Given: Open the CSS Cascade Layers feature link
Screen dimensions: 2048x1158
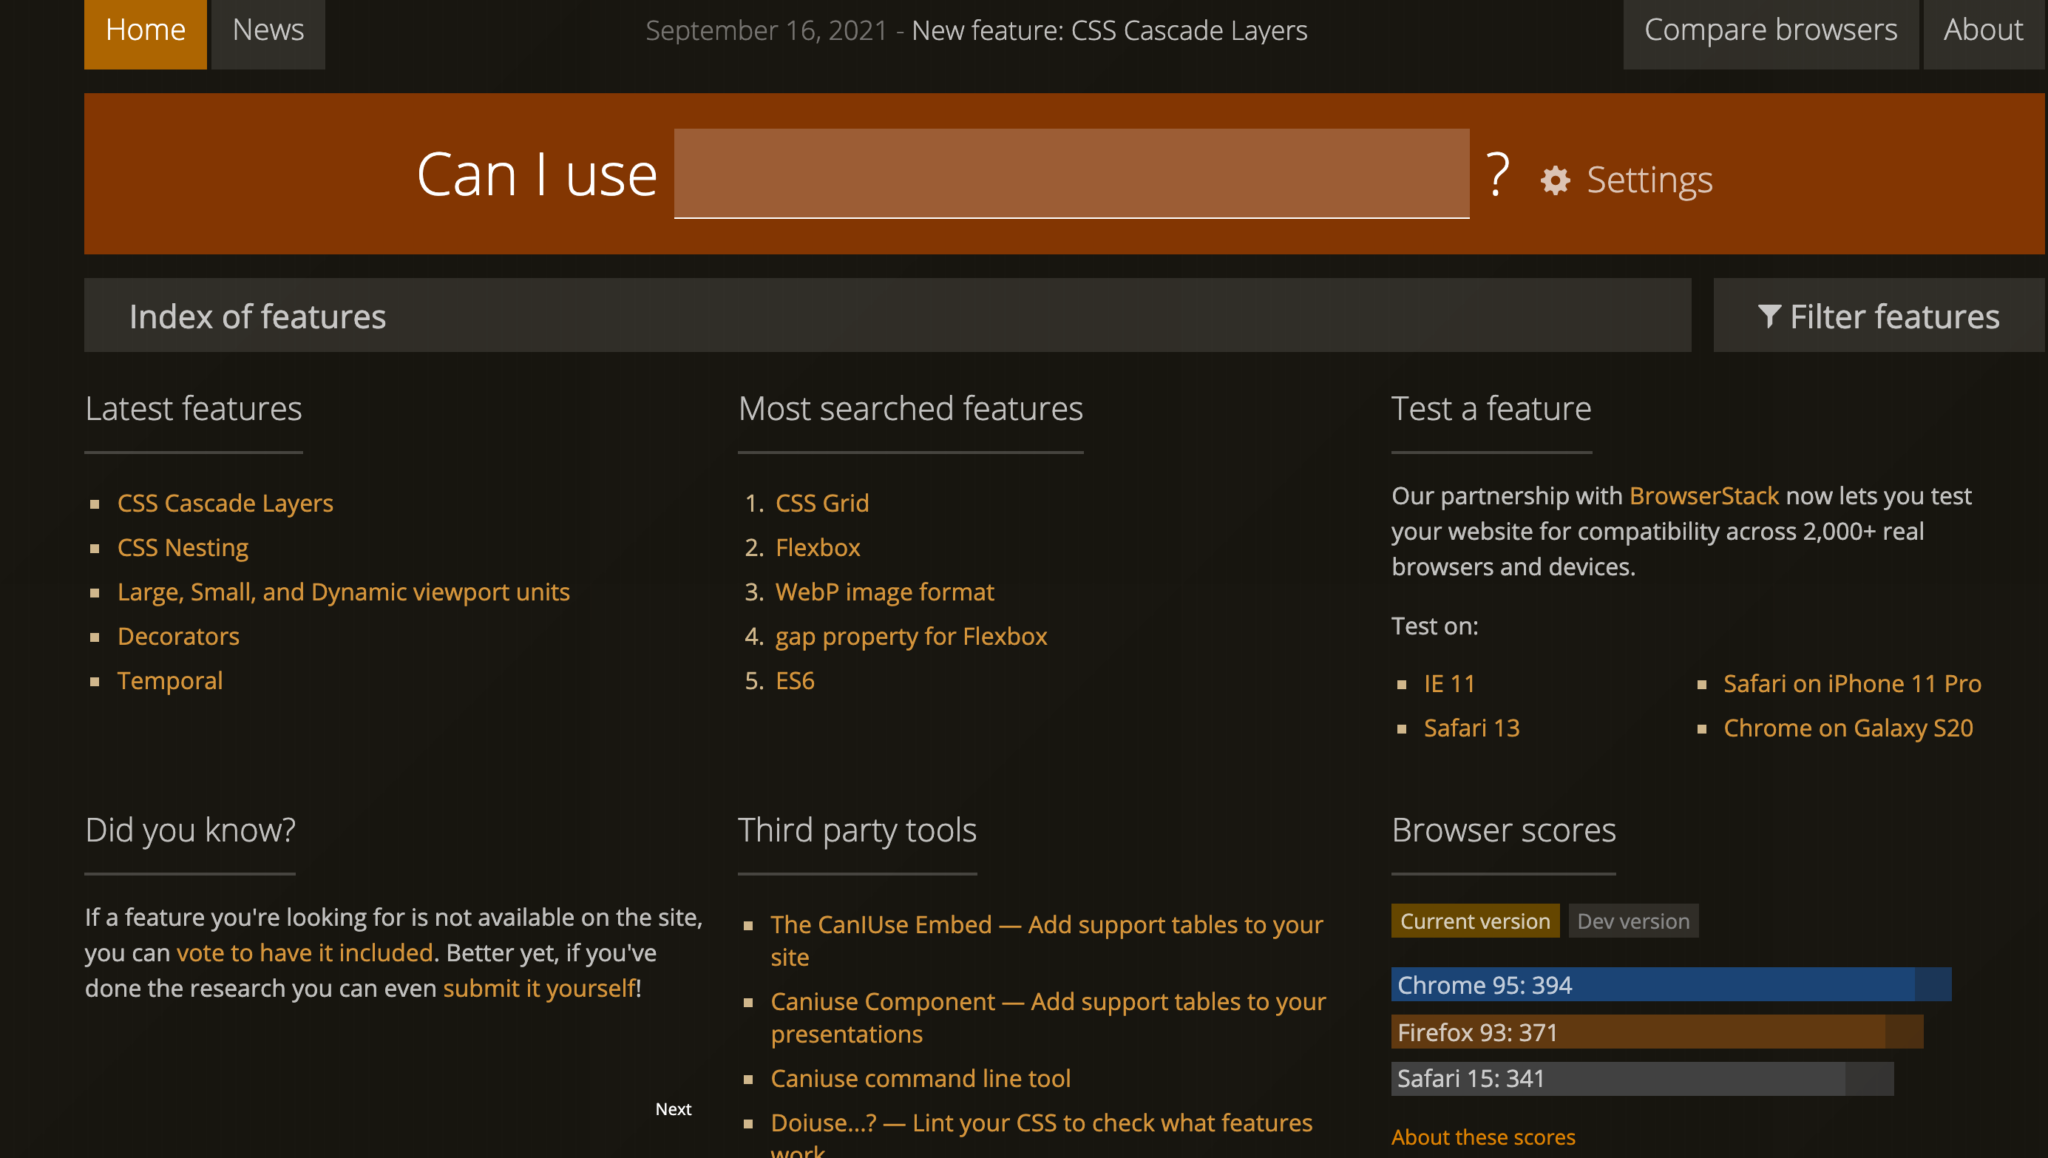Looking at the screenshot, I should pos(225,503).
